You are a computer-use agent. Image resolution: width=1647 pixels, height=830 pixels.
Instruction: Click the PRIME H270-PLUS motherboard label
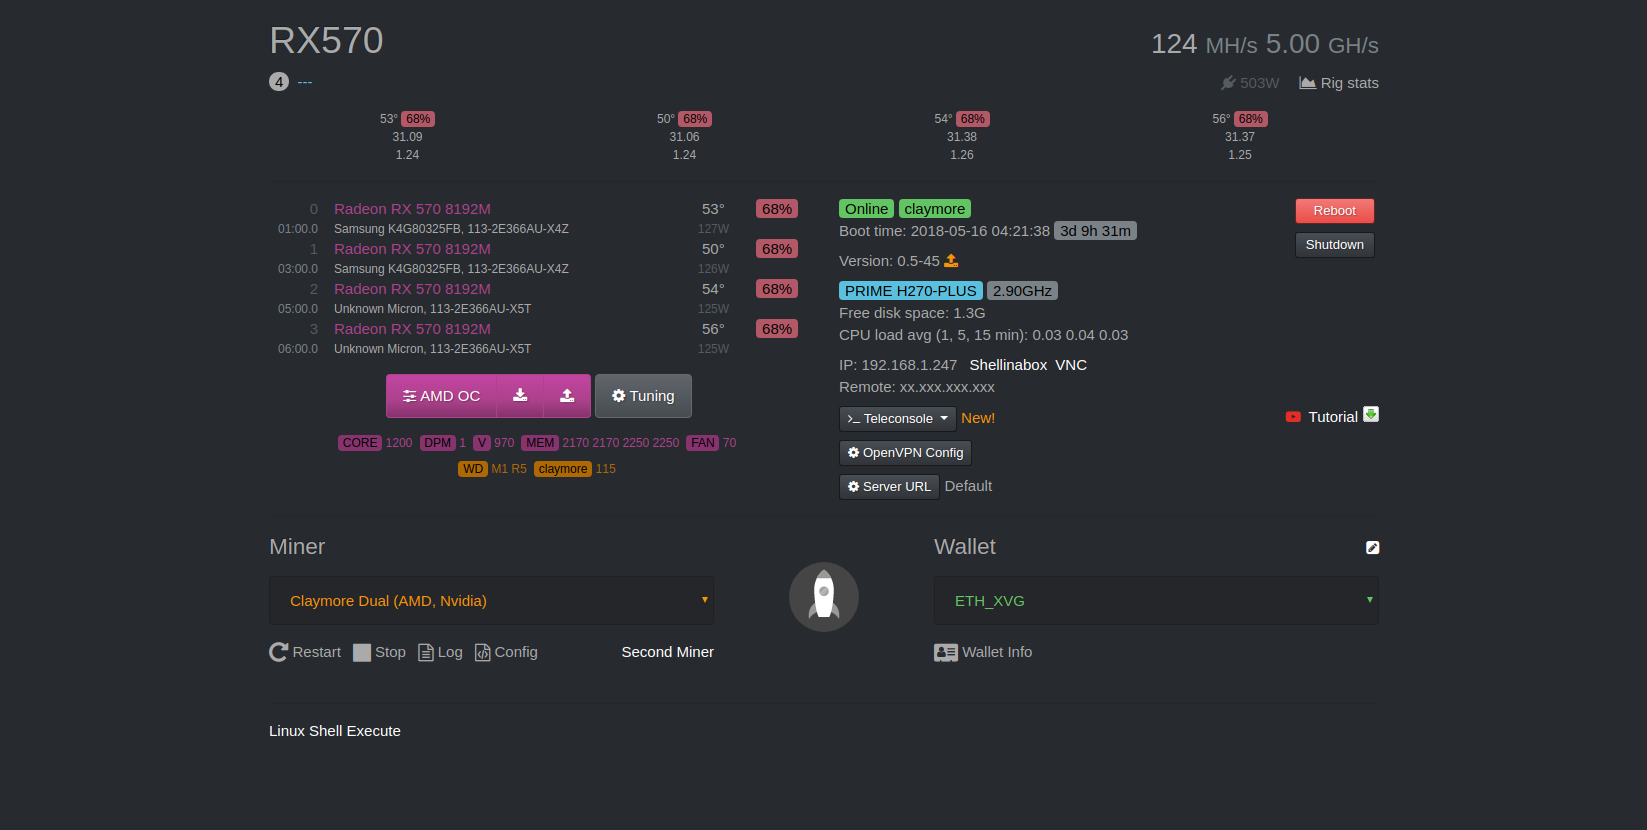910,291
